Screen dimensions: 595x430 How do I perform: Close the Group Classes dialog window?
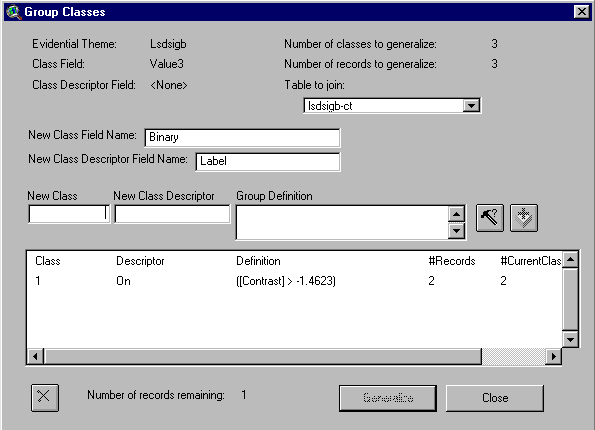click(581, 12)
